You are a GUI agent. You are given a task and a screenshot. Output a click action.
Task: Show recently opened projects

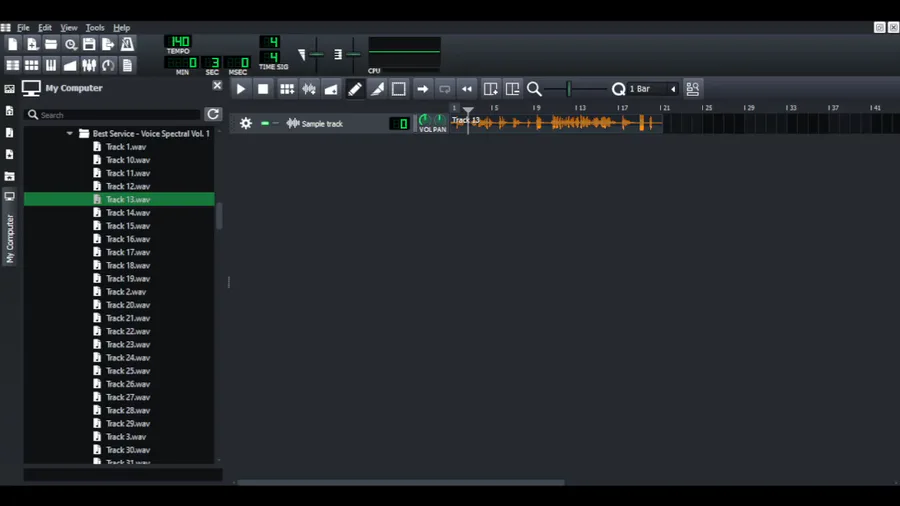(70, 44)
